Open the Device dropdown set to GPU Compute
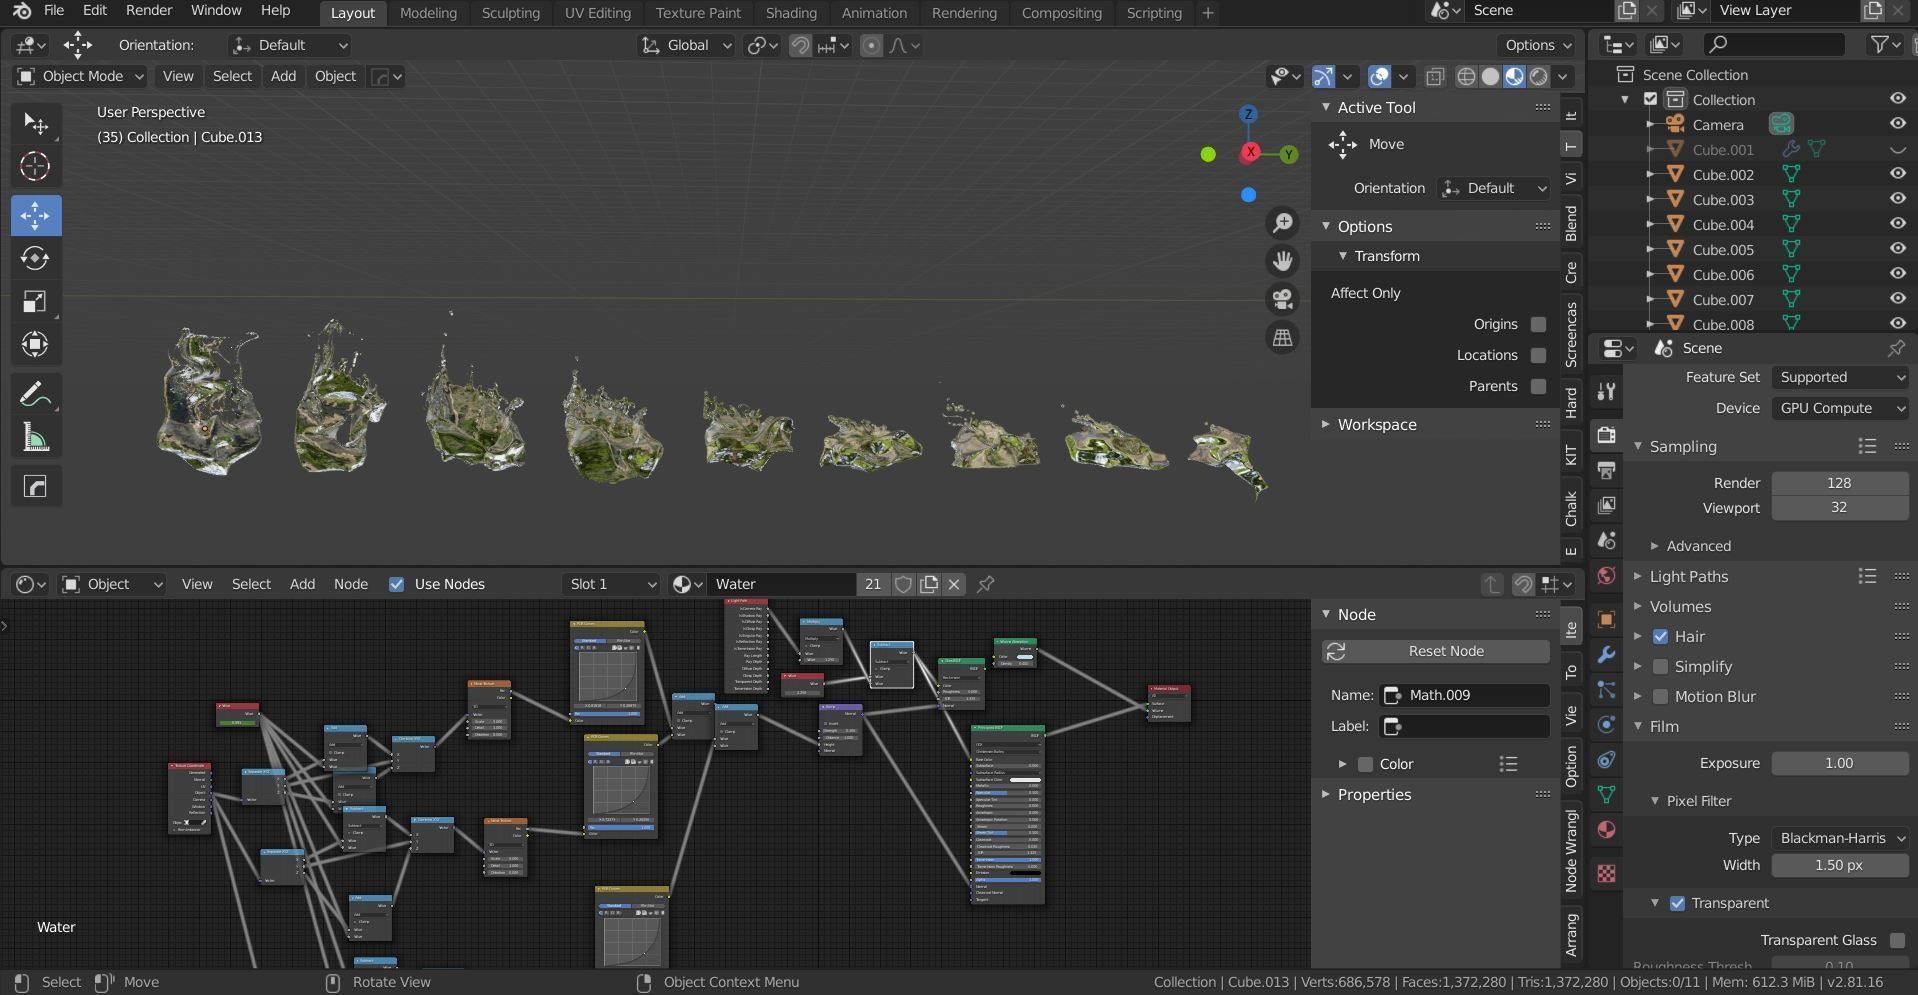The height and width of the screenshot is (995, 1918). [1838, 408]
